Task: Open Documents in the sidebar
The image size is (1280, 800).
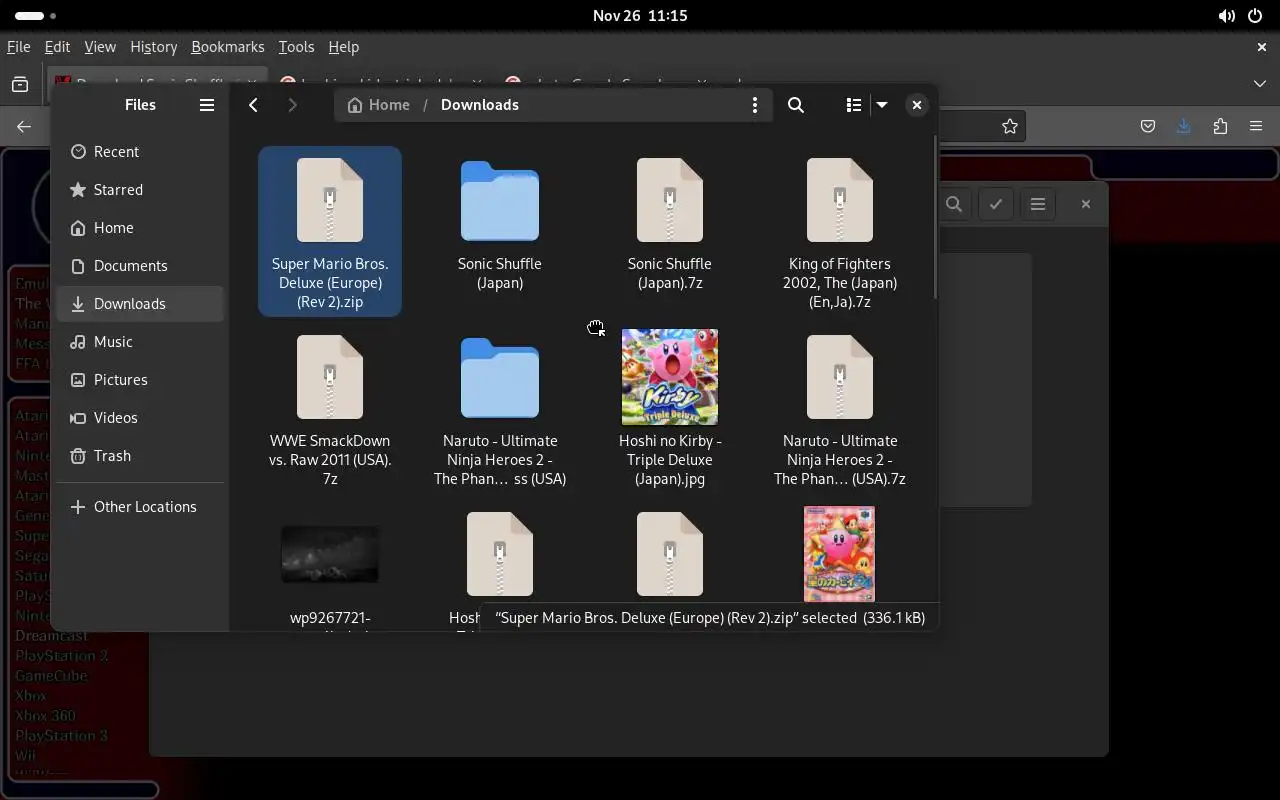Action: pyautogui.click(x=140, y=266)
